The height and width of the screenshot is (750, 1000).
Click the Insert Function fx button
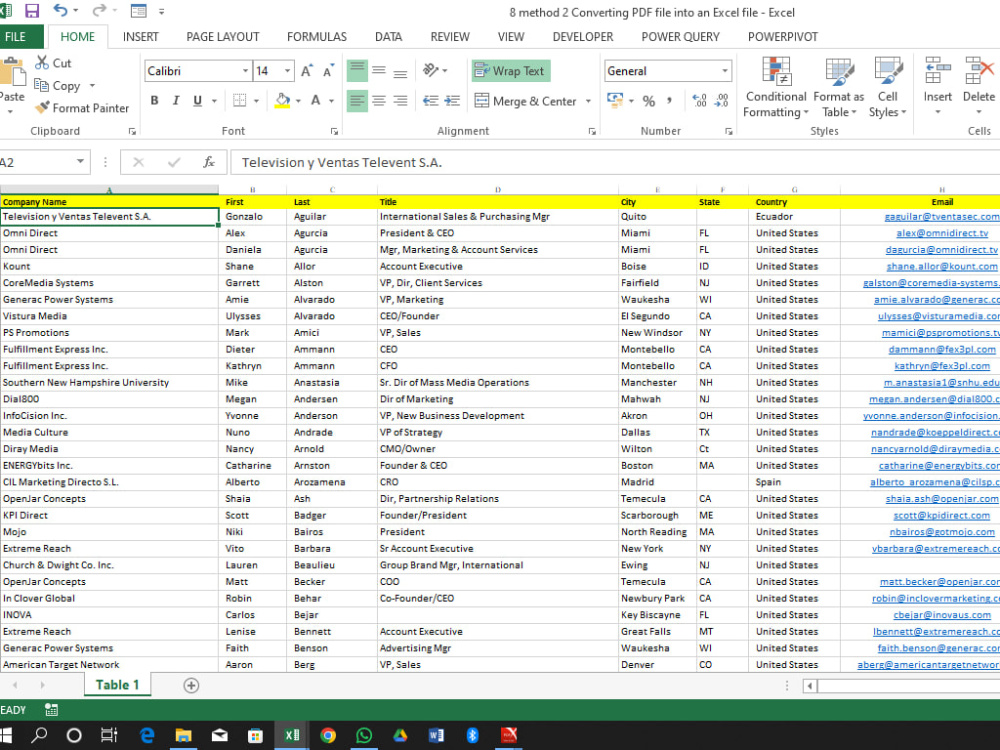click(x=209, y=162)
